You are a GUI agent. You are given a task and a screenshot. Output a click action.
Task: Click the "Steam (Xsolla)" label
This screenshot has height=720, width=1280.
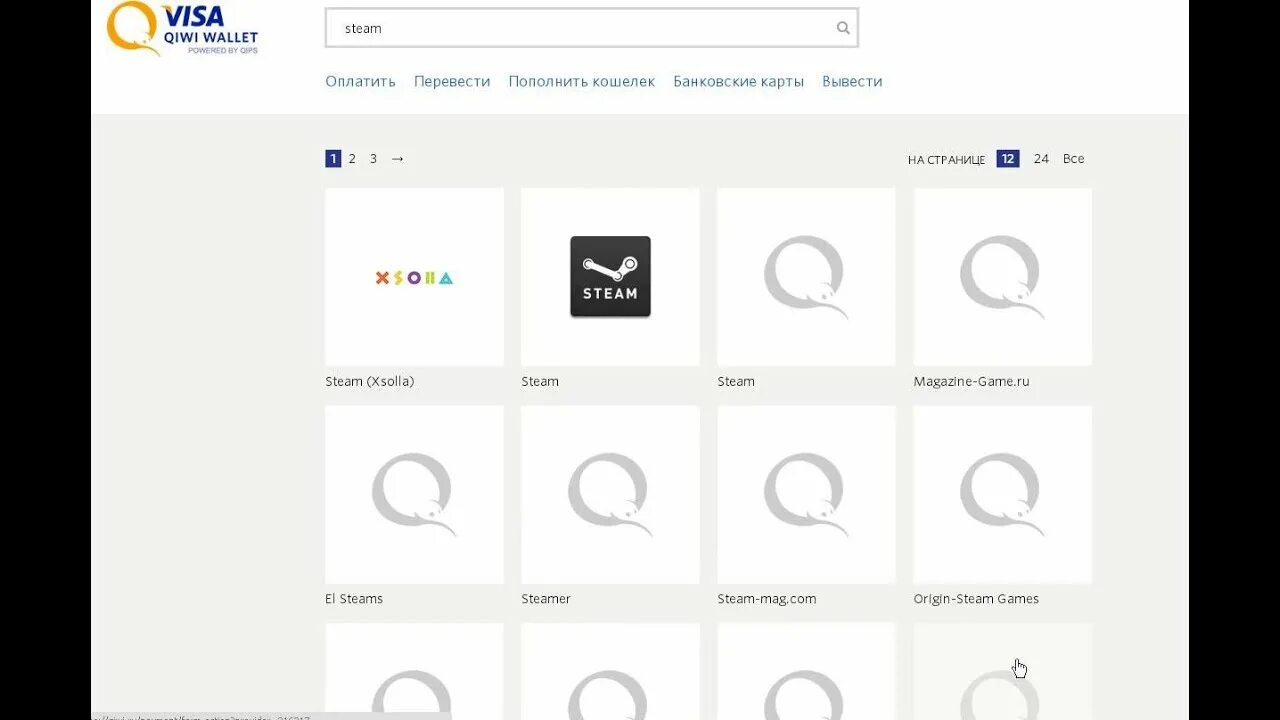point(369,381)
